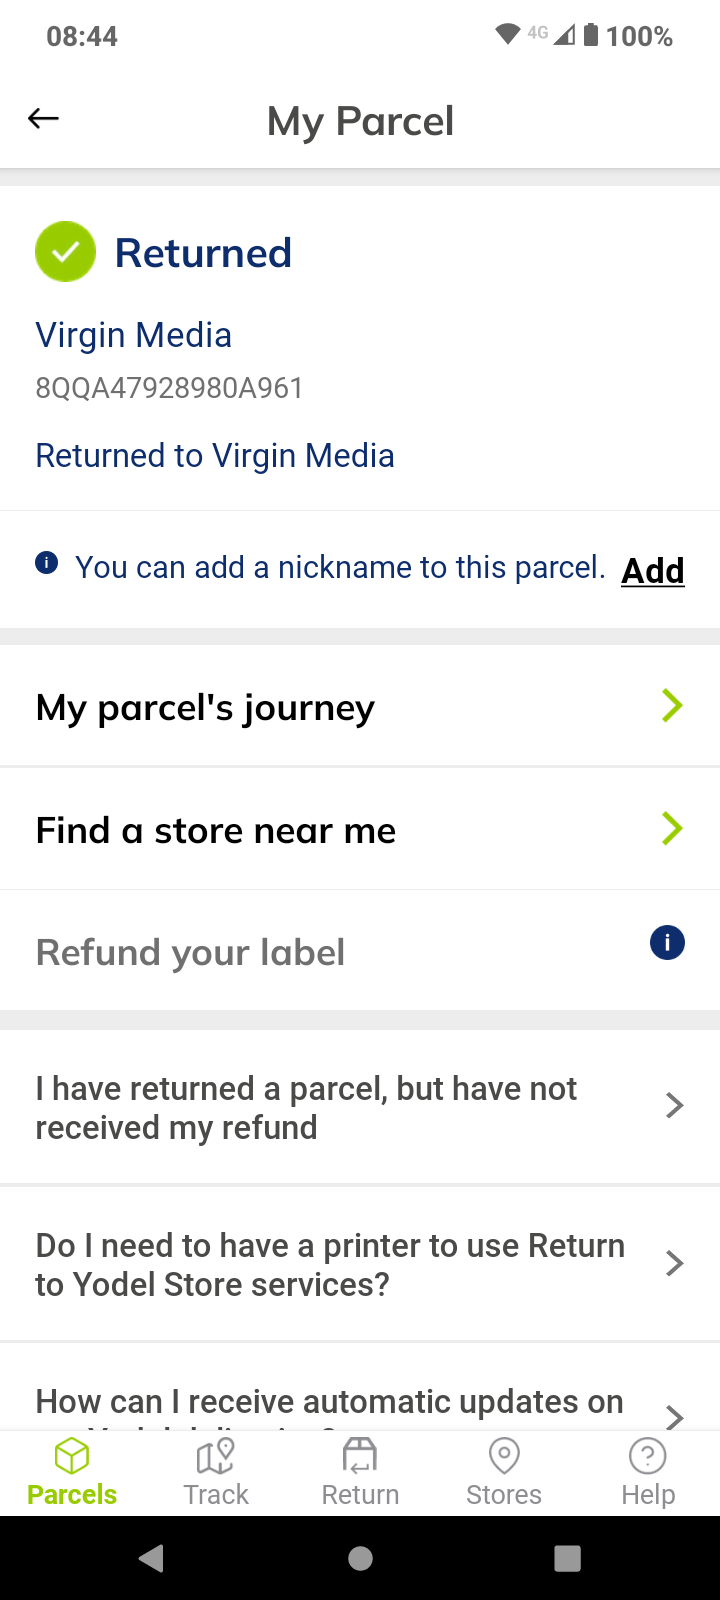Expand My parcel's journey chevron
The height and width of the screenshot is (1600, 720).
tap(672, 706)
